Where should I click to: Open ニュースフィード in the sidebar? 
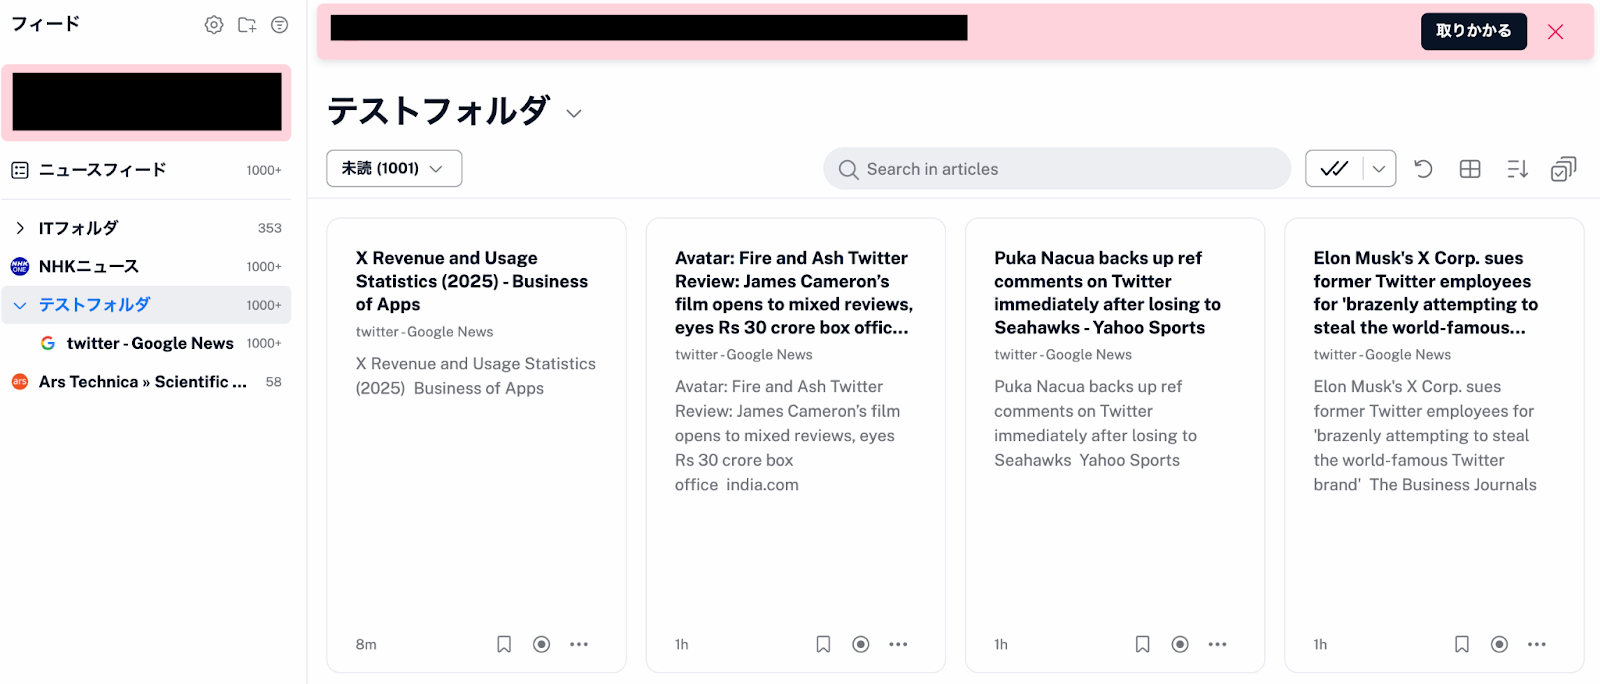tap(146, 170)
